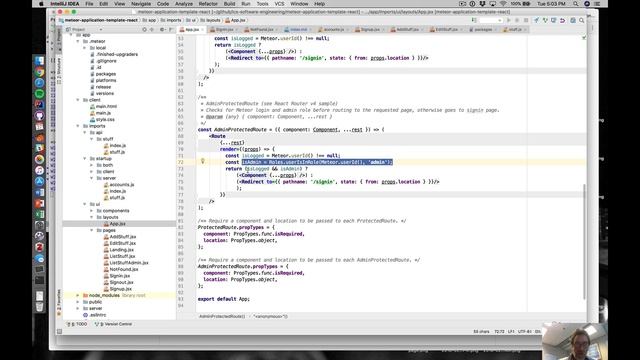The height and width of the screenshot is (360, 640).
Task: Click the Favorites vertical tool window tab
Action: point(59,302)
